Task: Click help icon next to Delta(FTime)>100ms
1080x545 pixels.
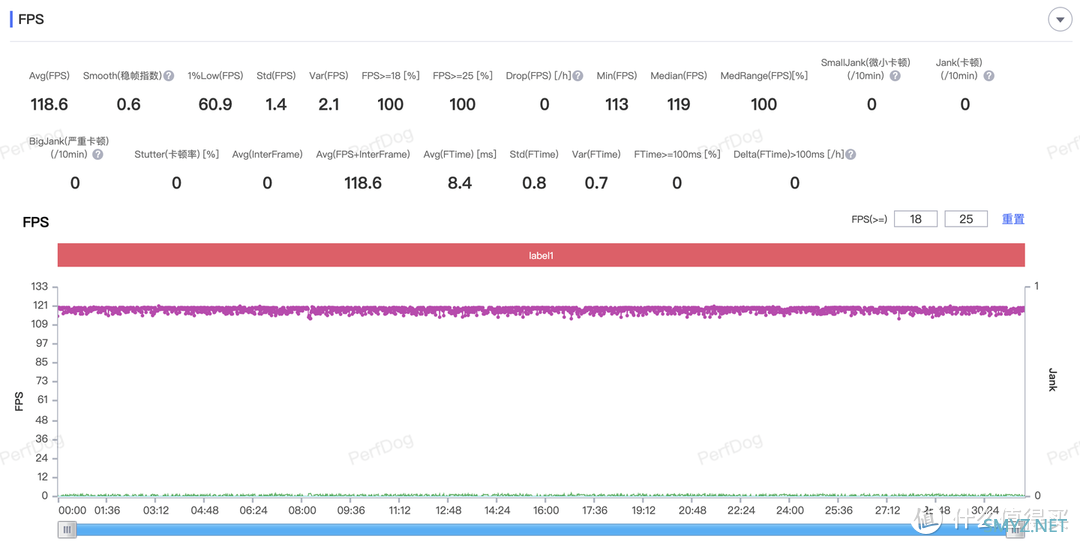Action: tap(851, 155)
